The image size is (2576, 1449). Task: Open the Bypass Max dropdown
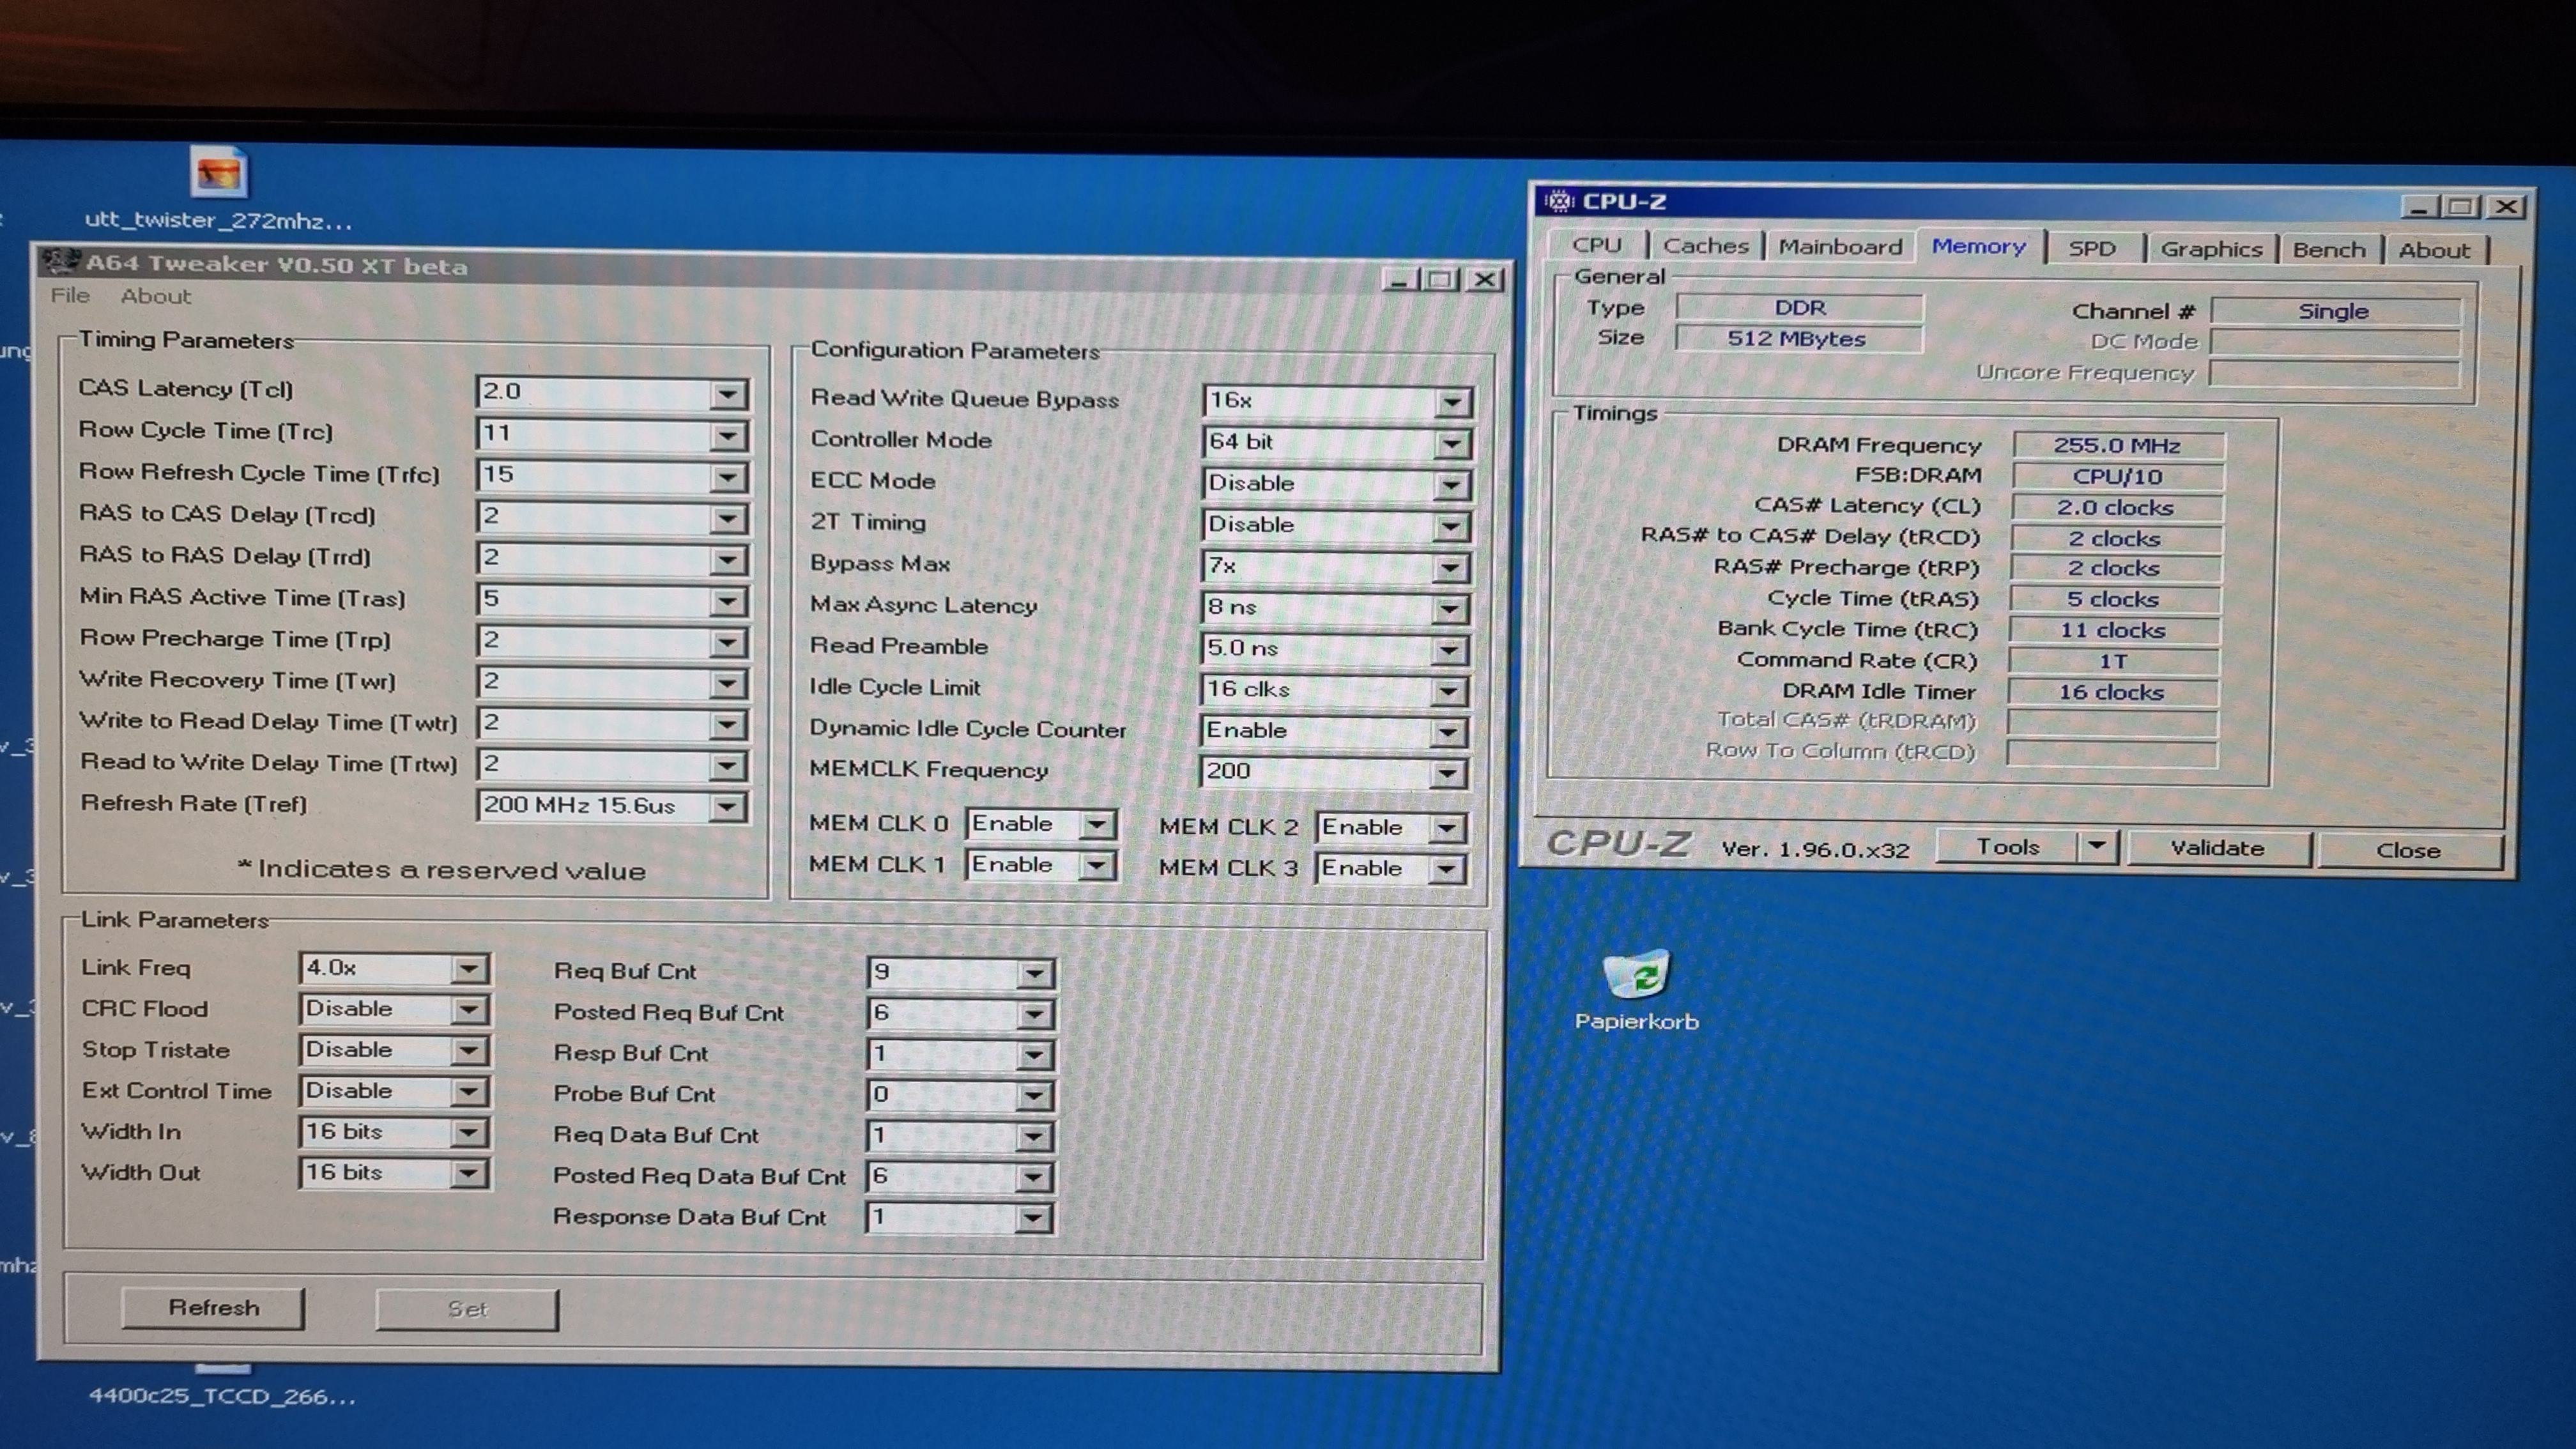click(x=1450, y=567)
